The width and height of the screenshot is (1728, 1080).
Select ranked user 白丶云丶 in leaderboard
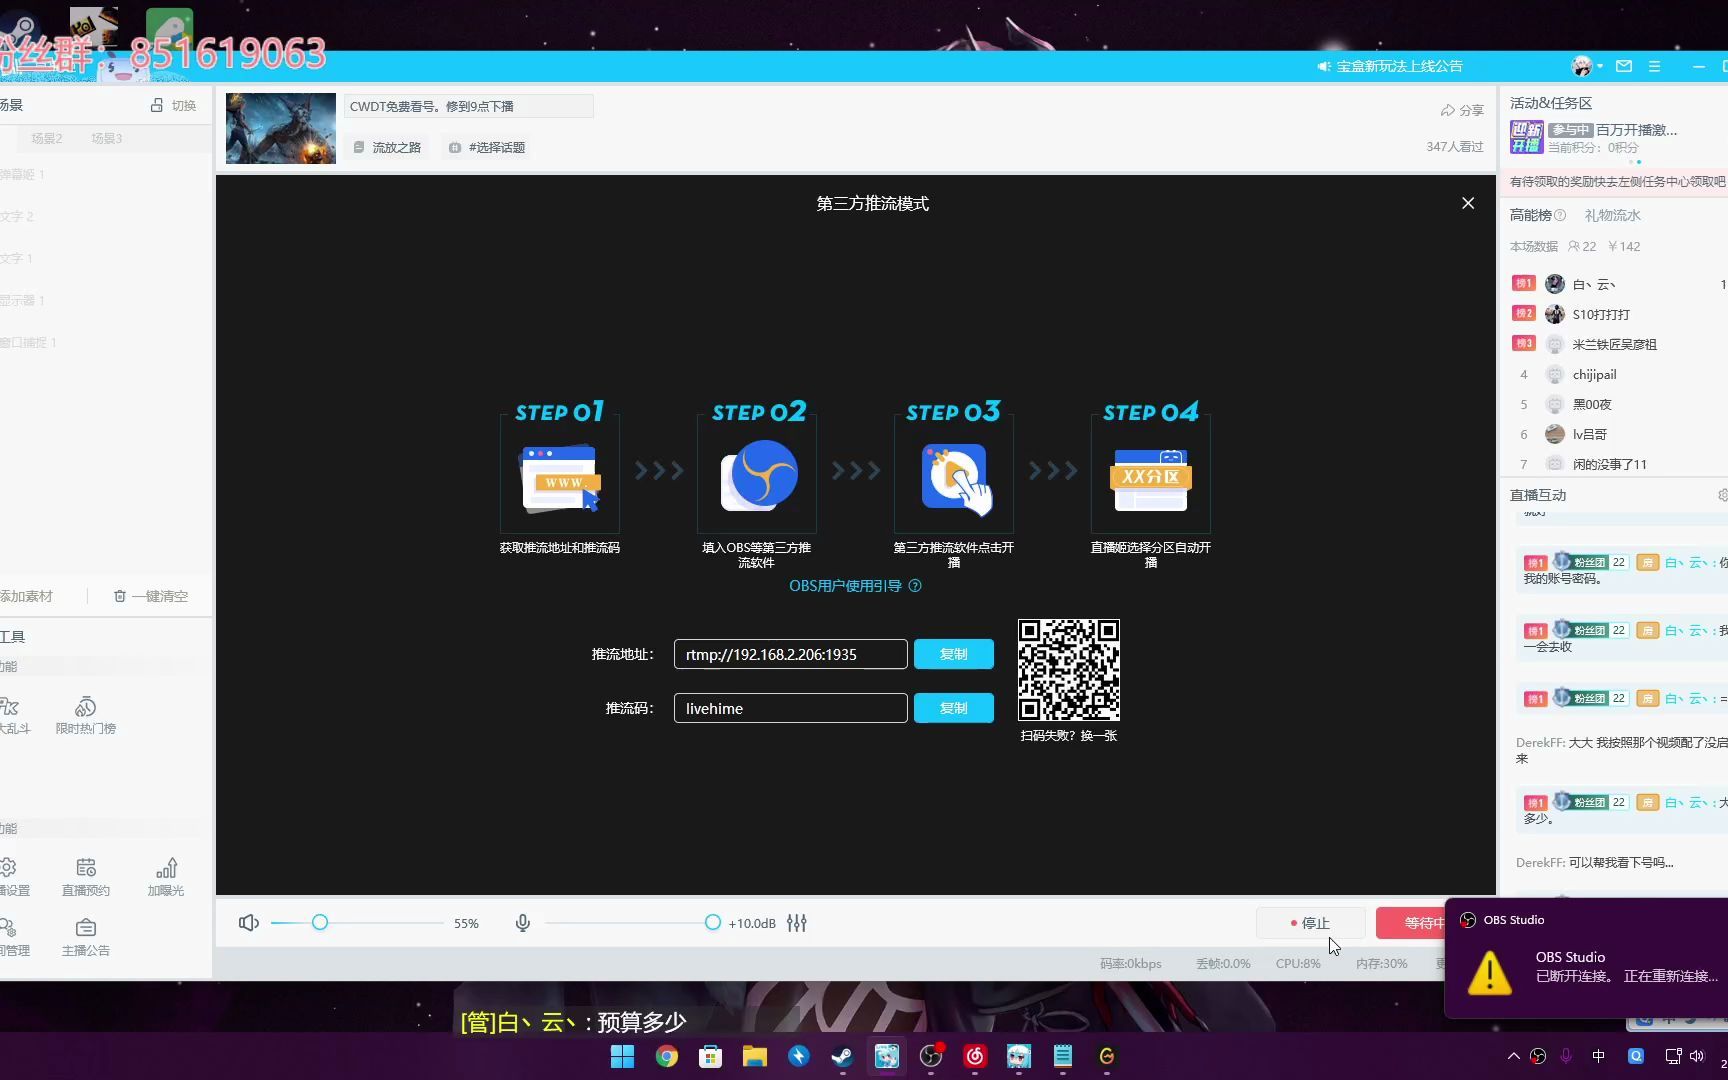coord(1594,284)
